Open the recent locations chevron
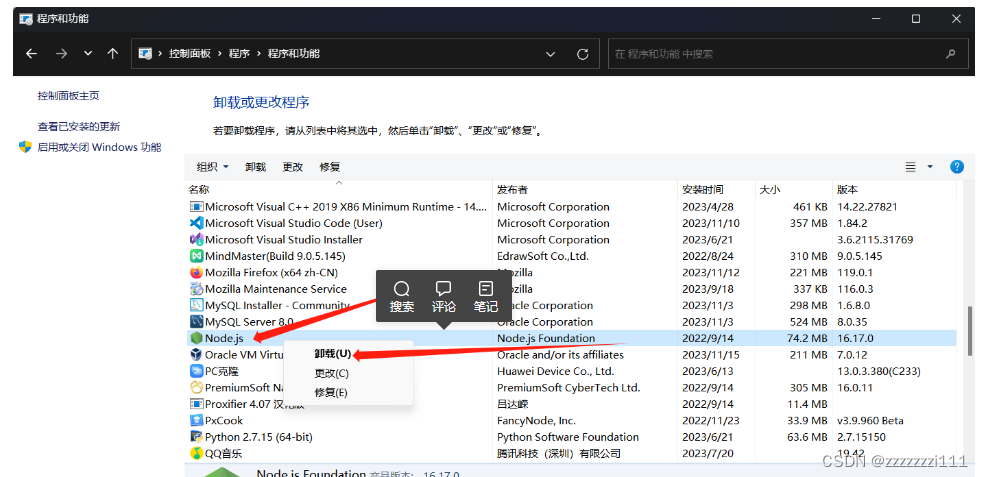983x477 pixels. click(x=88, y=54)
